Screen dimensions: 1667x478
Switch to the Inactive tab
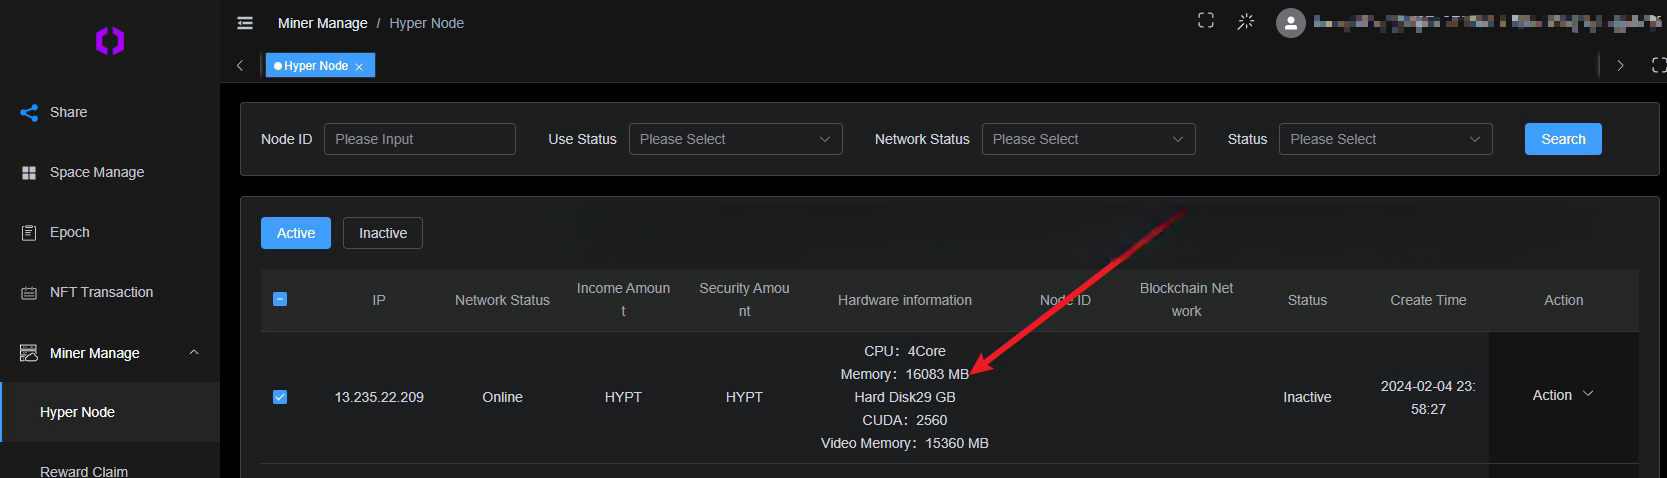383,233
